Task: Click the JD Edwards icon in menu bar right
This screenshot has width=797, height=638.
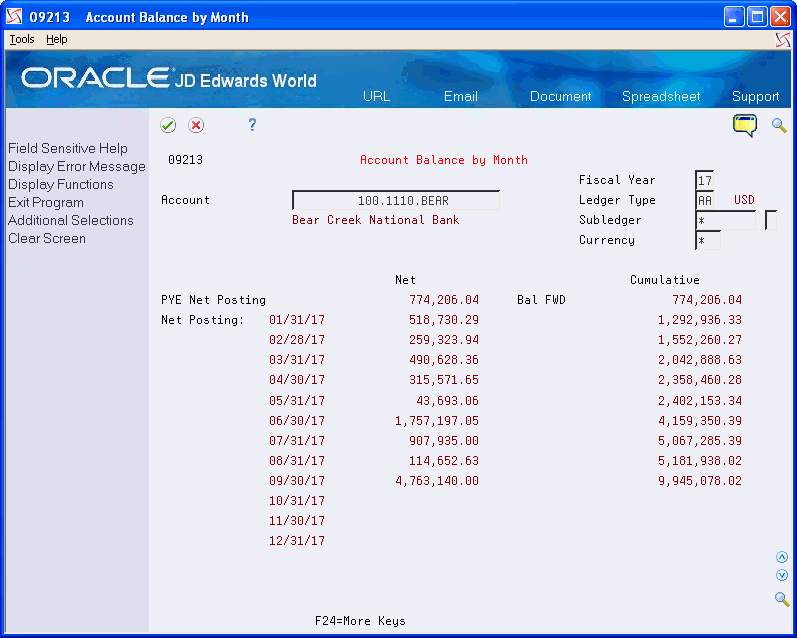Action: (783, 40)
